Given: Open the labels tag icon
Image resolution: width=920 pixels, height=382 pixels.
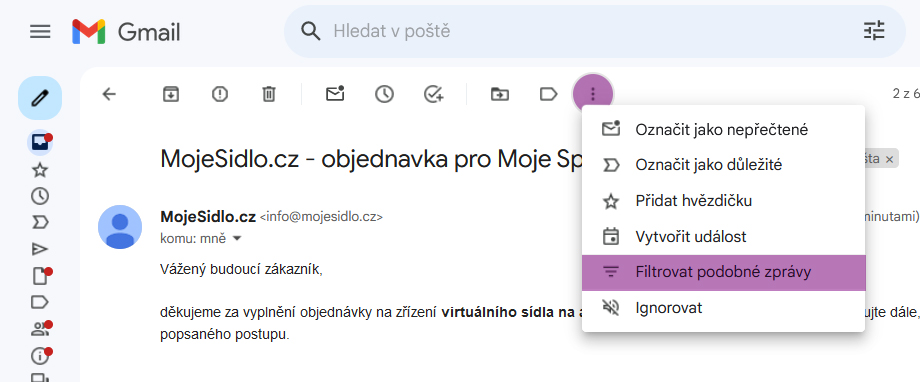Looking at the screenshot, I should pos(549,94).
